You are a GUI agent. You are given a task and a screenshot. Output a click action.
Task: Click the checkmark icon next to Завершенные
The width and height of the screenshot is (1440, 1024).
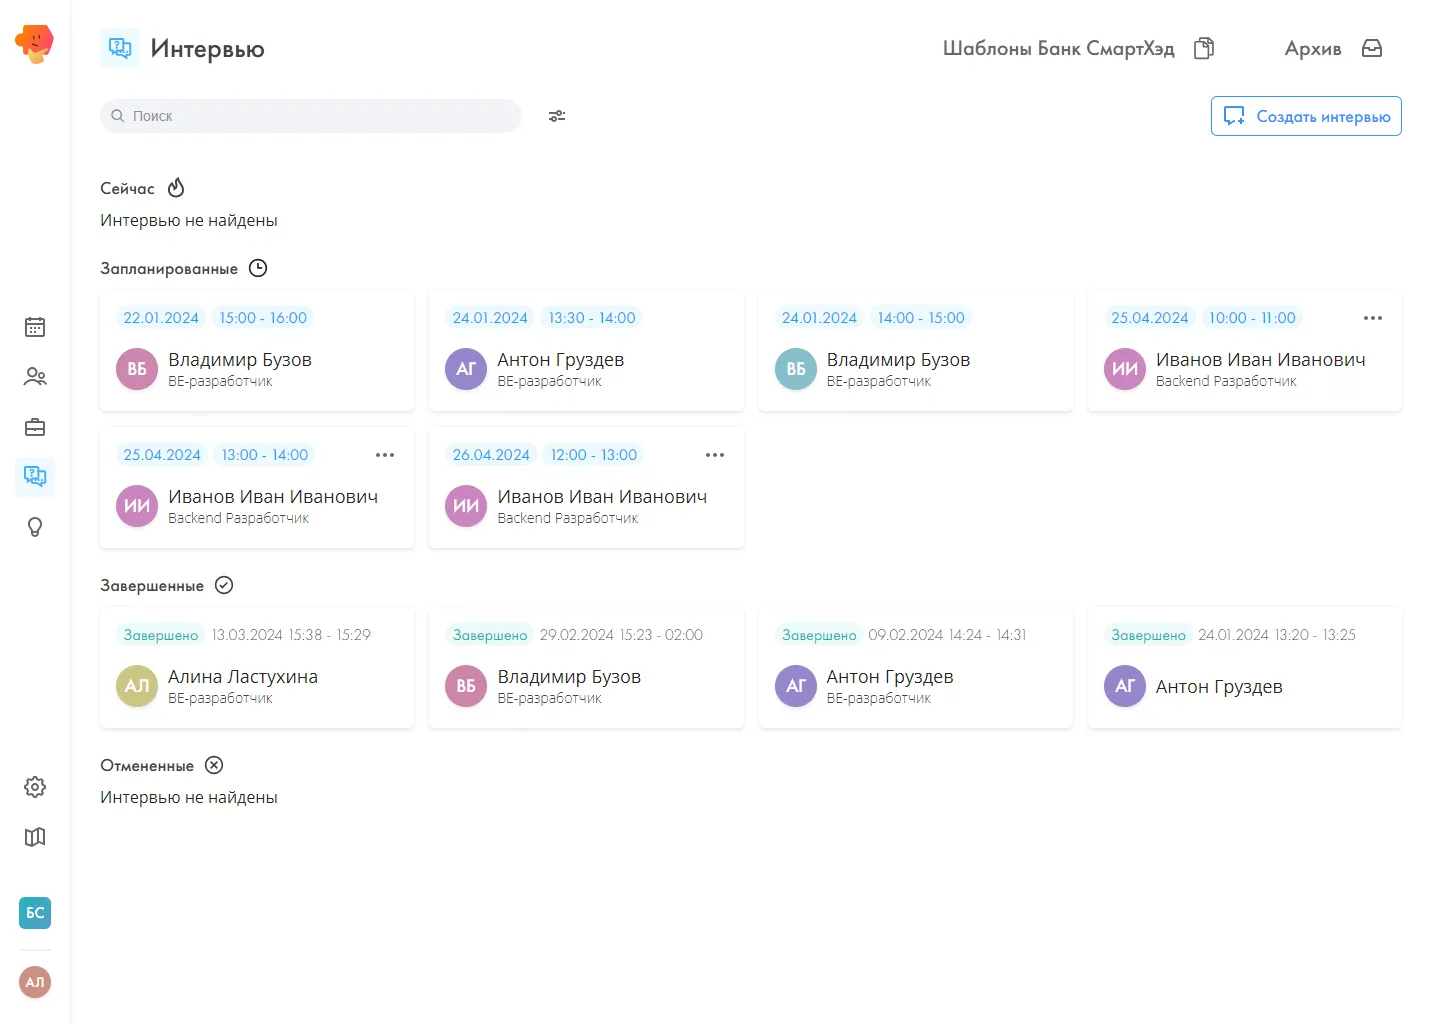tap(224, 585)
